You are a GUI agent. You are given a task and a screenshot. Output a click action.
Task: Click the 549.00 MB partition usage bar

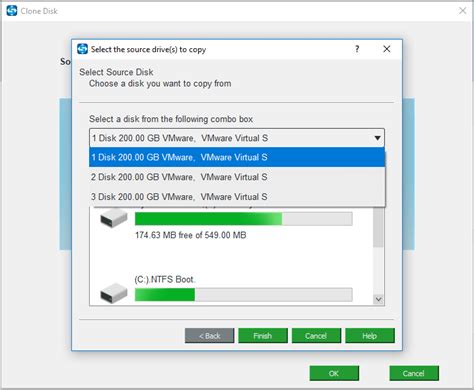coord(244,219)
